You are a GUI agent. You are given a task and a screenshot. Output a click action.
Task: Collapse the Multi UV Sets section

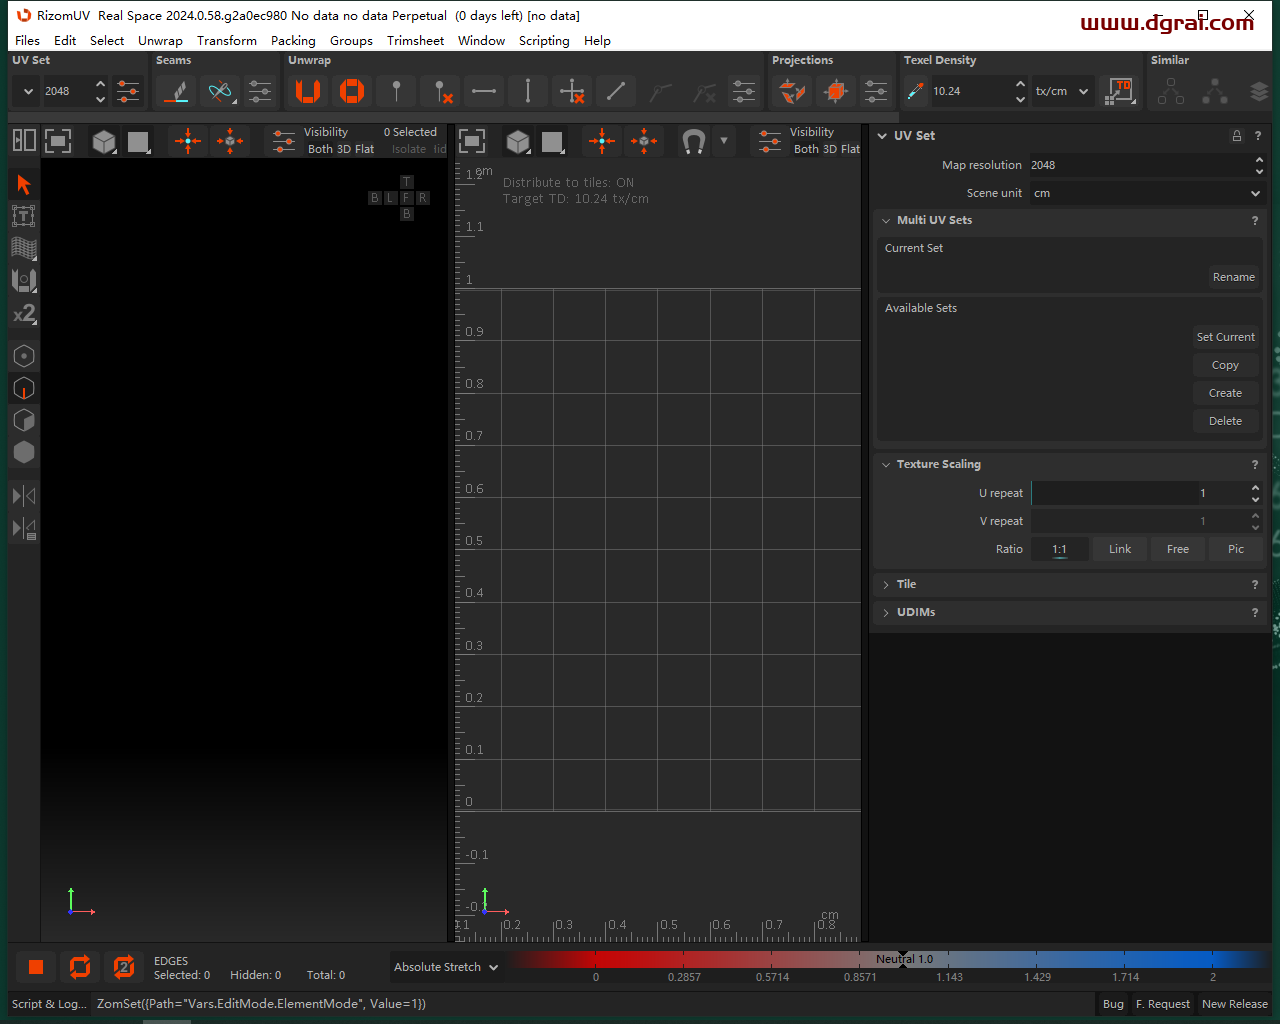click(886, 221)
